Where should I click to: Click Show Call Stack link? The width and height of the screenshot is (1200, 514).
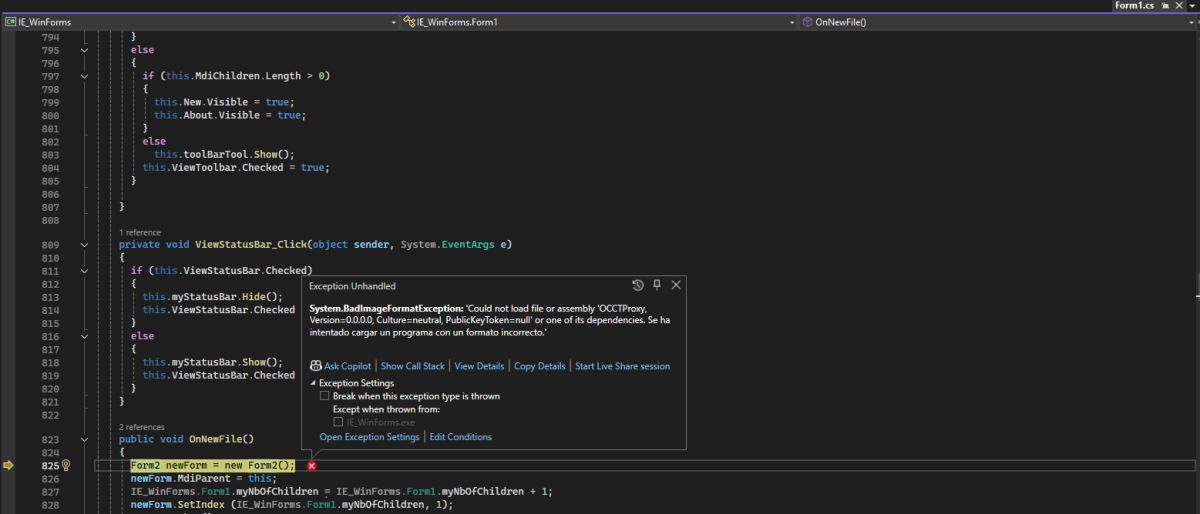click(413, 366)
